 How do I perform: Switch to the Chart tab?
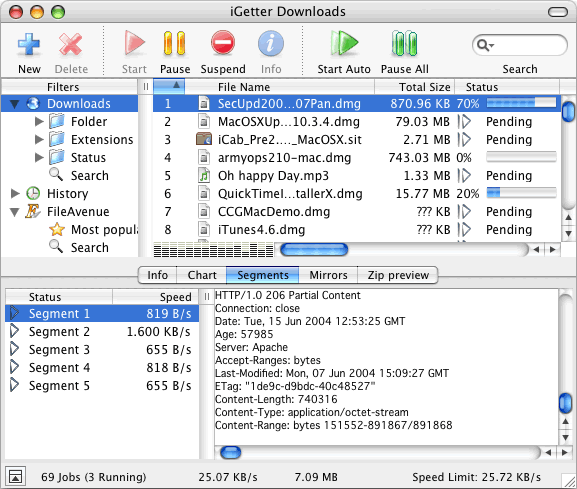coord(202,275)
